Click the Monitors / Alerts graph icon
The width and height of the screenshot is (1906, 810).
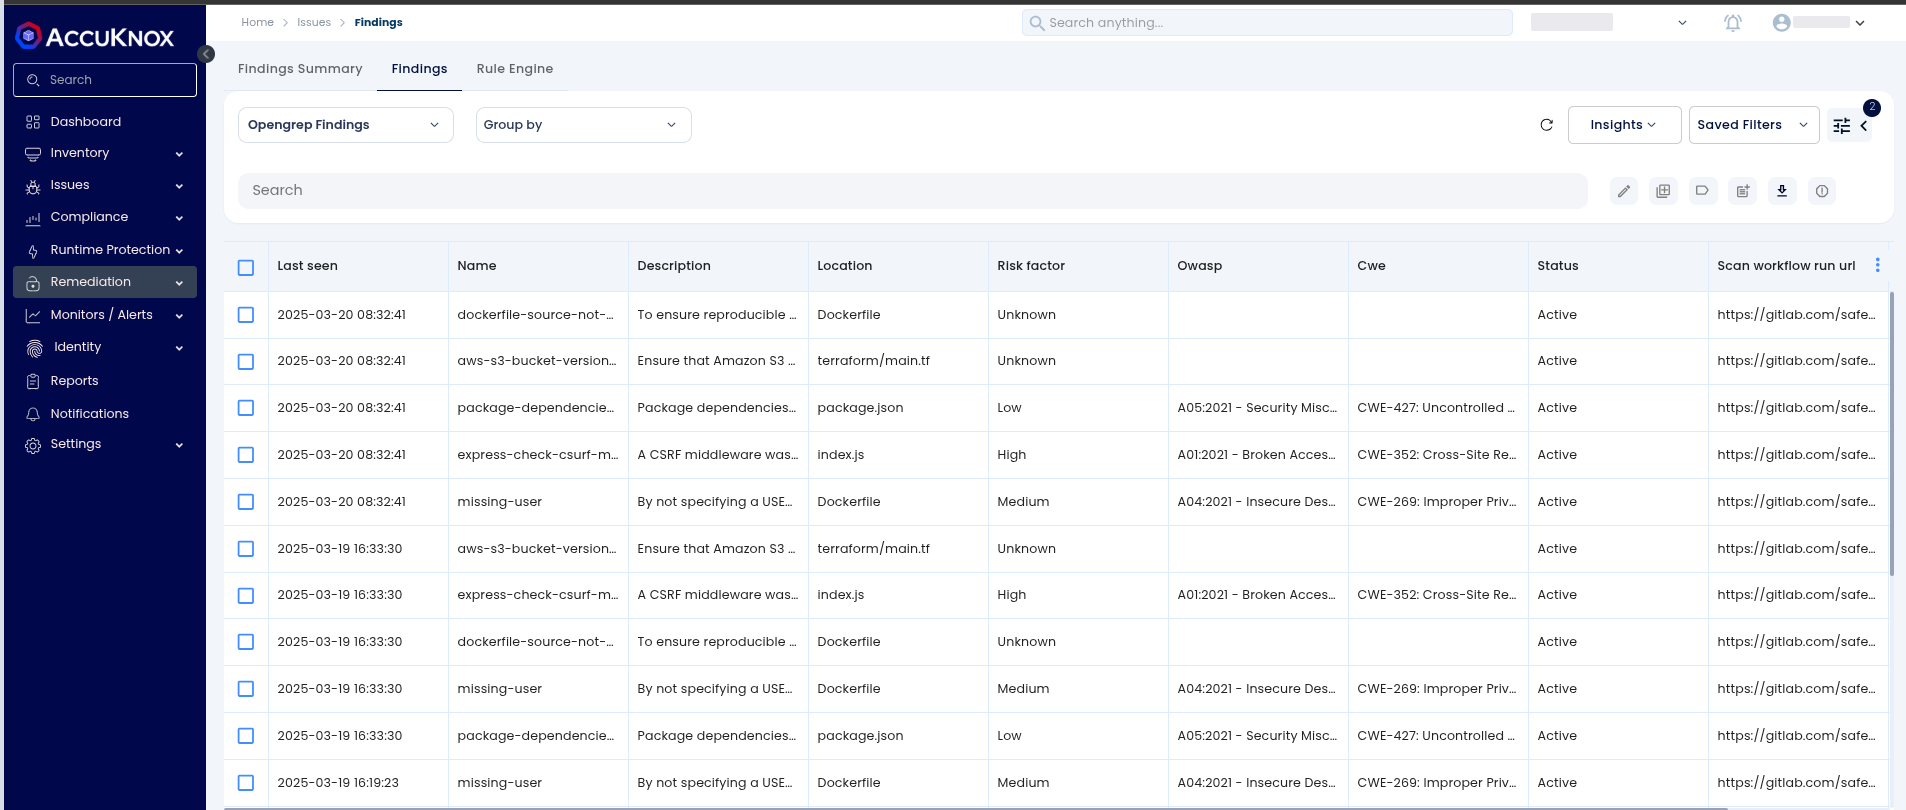click(x=33, y=315)
